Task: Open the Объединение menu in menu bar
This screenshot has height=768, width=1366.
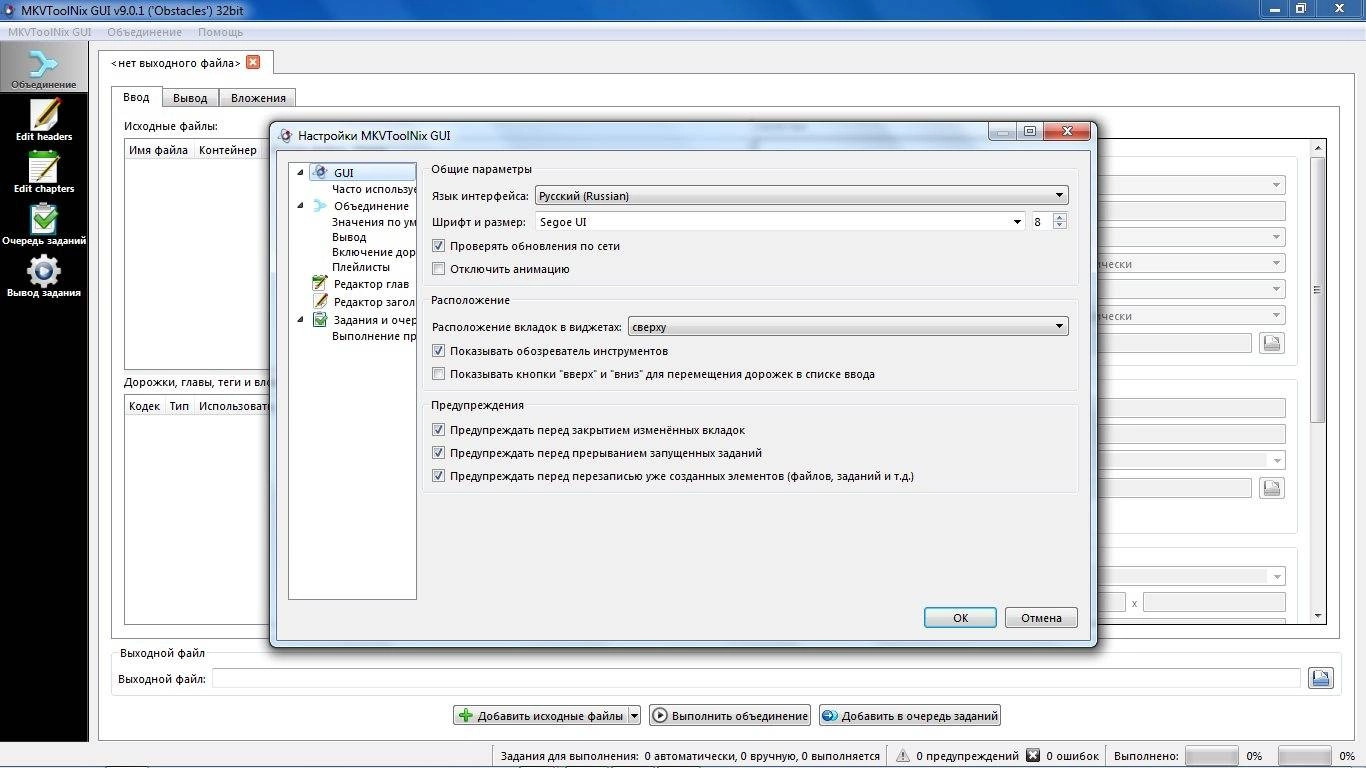Action: pos(144,32)
